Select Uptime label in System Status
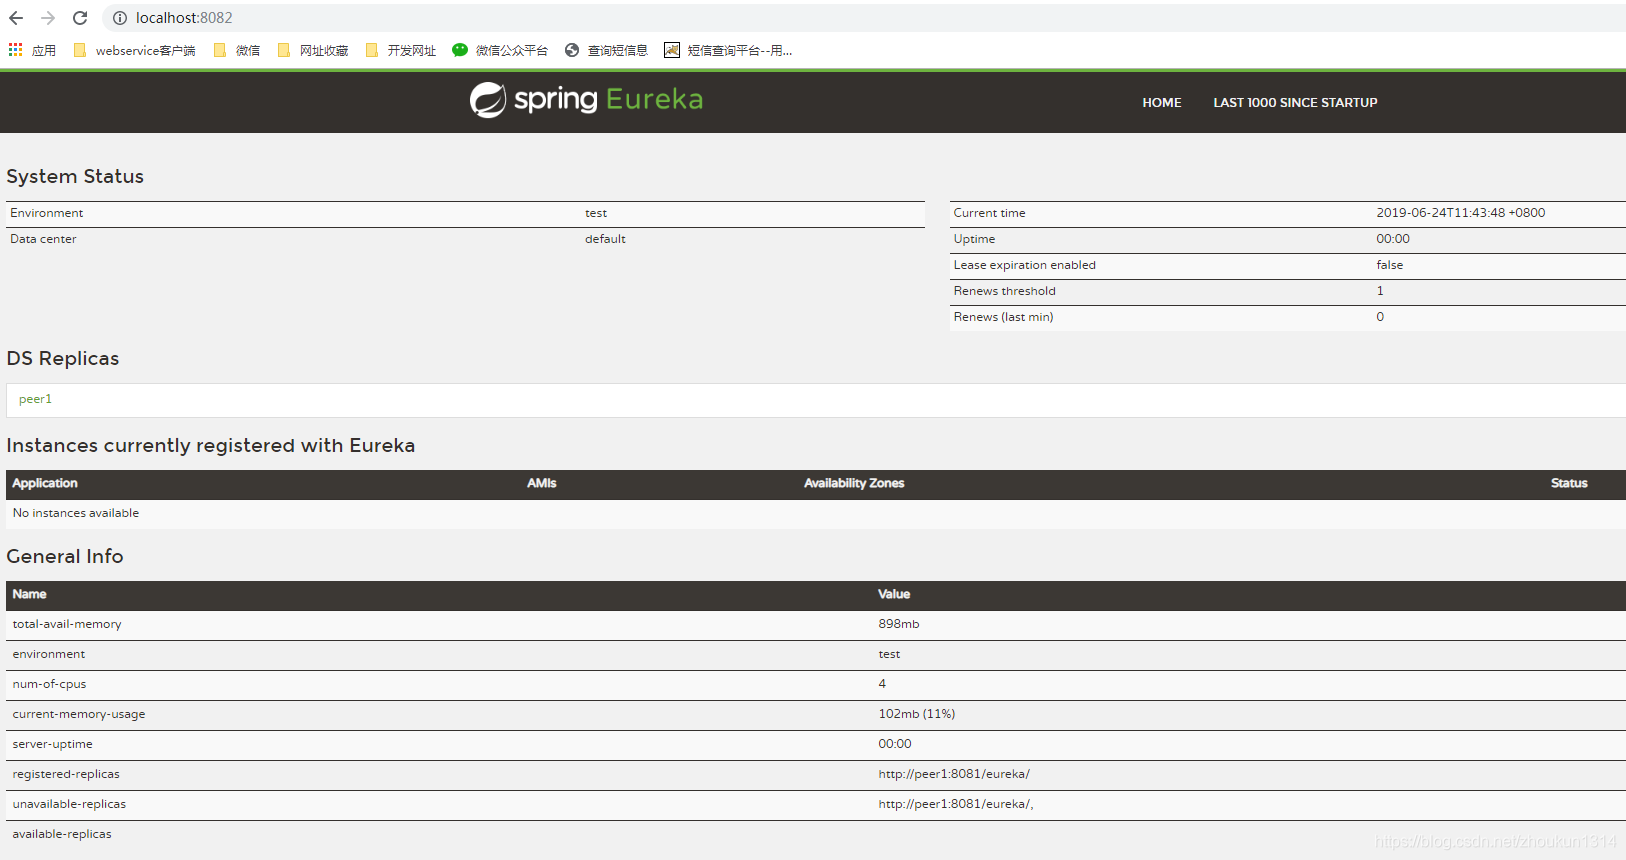This screenshot has height=860, width=1626. coord(974,239)
